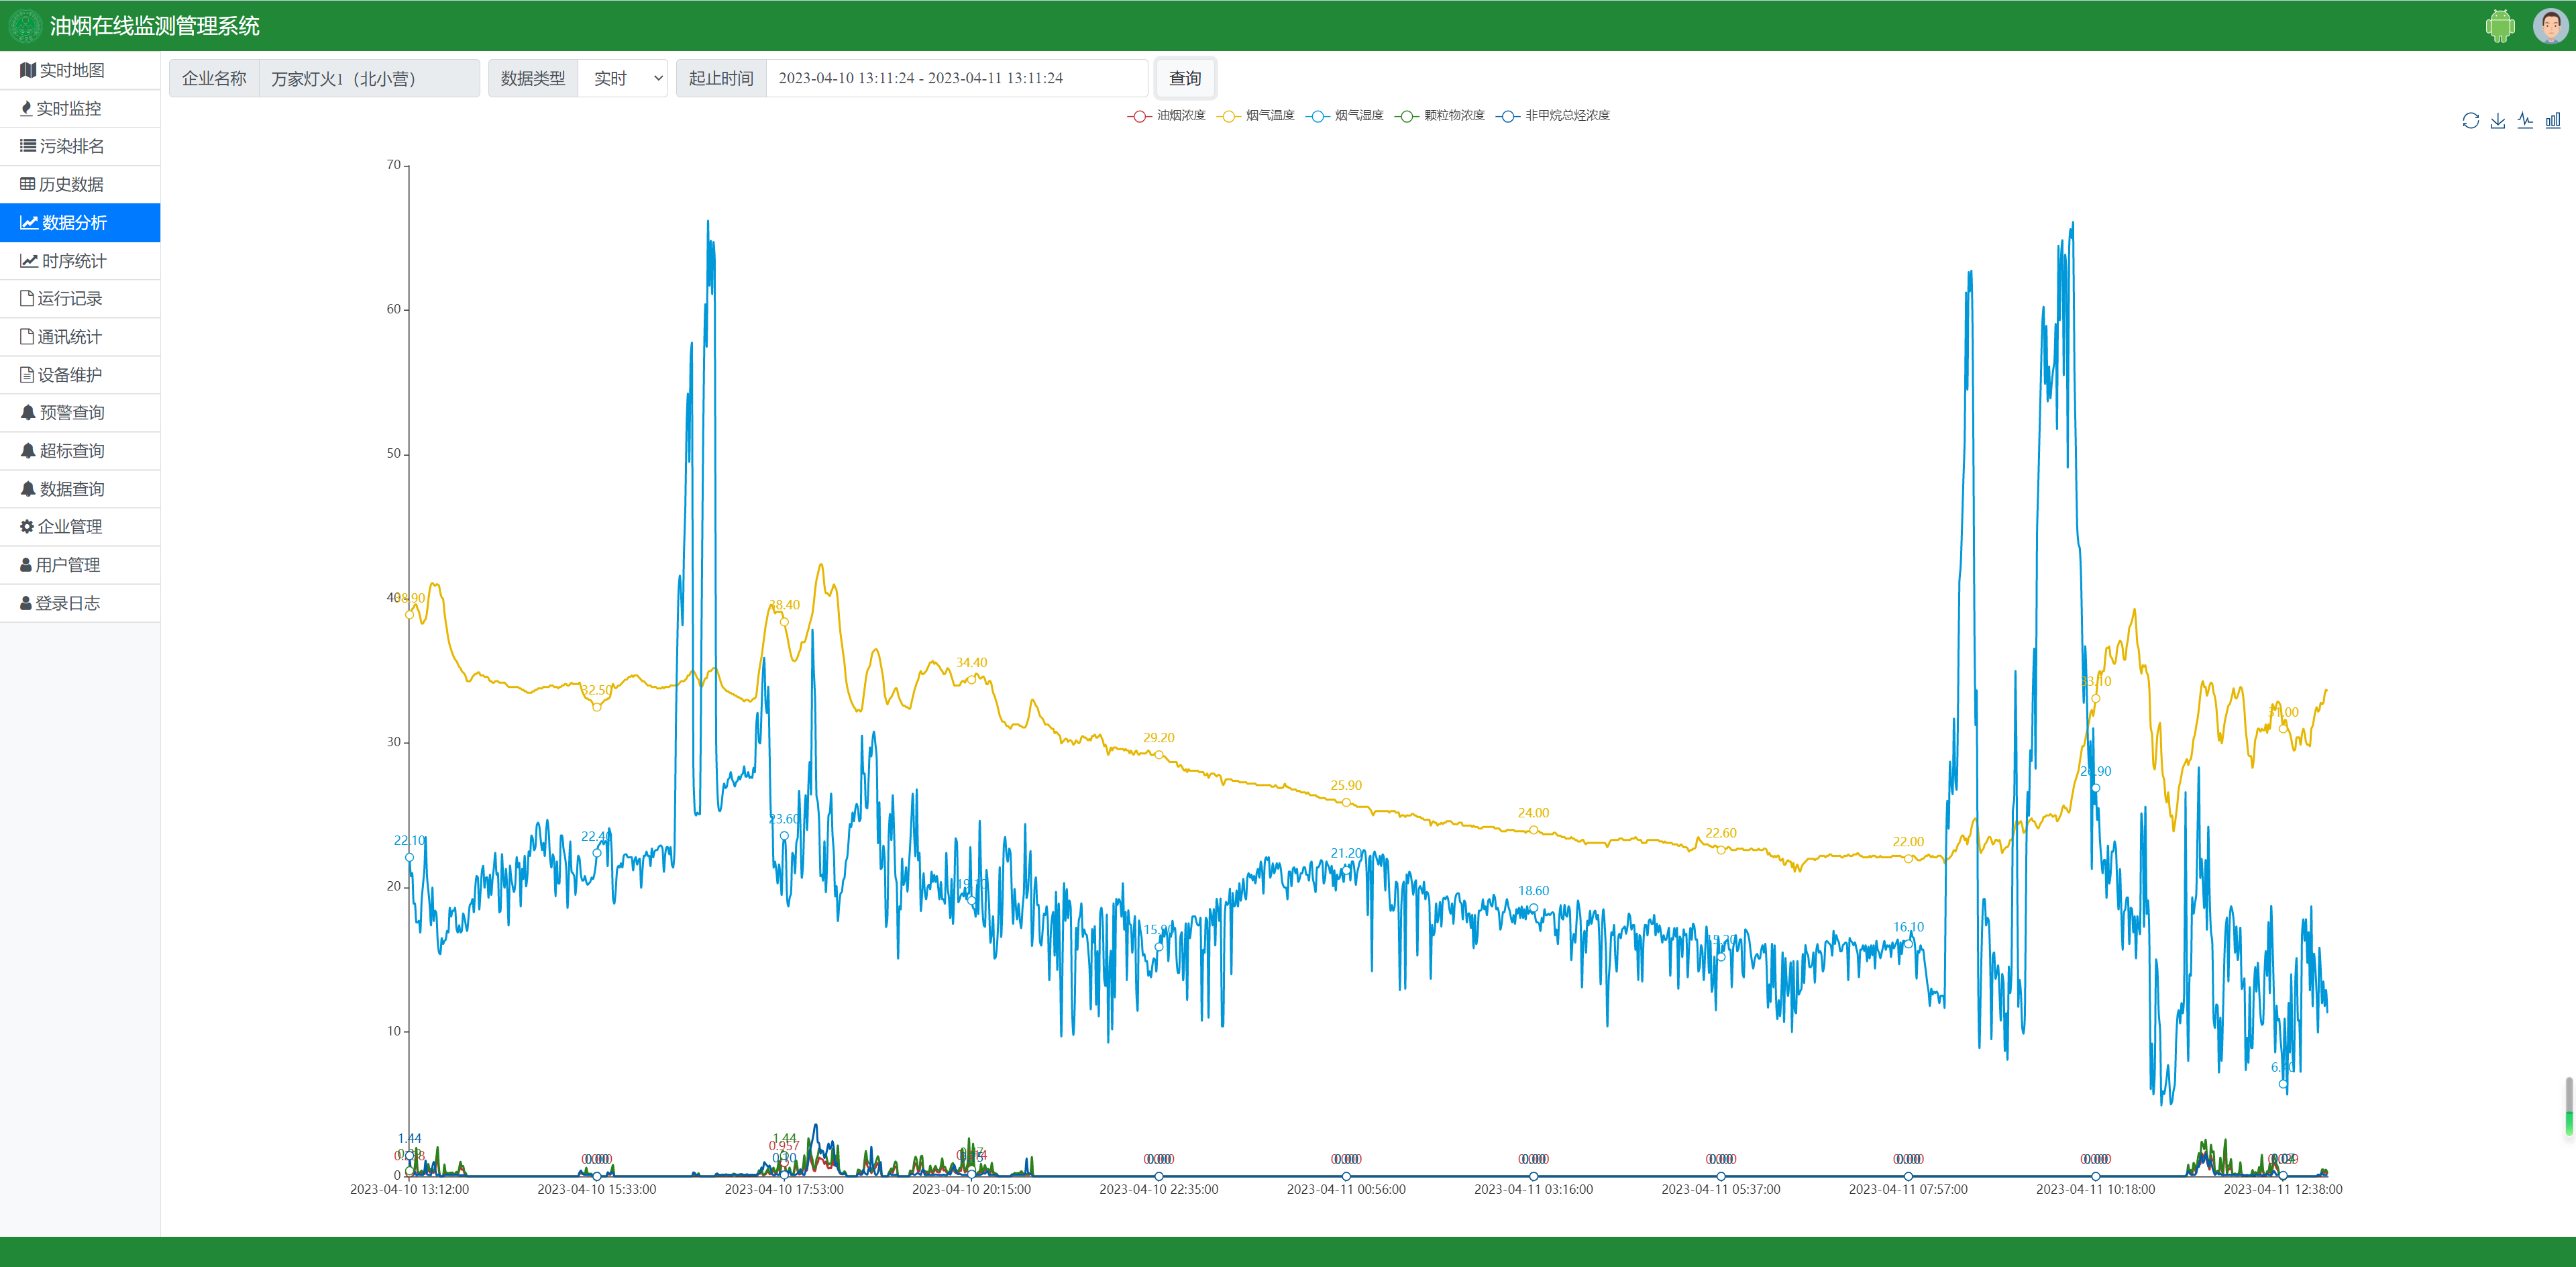2576x1267 pixels.
Task: Open 时序统计 in the sidebar menu
Action: click(73, 261)
